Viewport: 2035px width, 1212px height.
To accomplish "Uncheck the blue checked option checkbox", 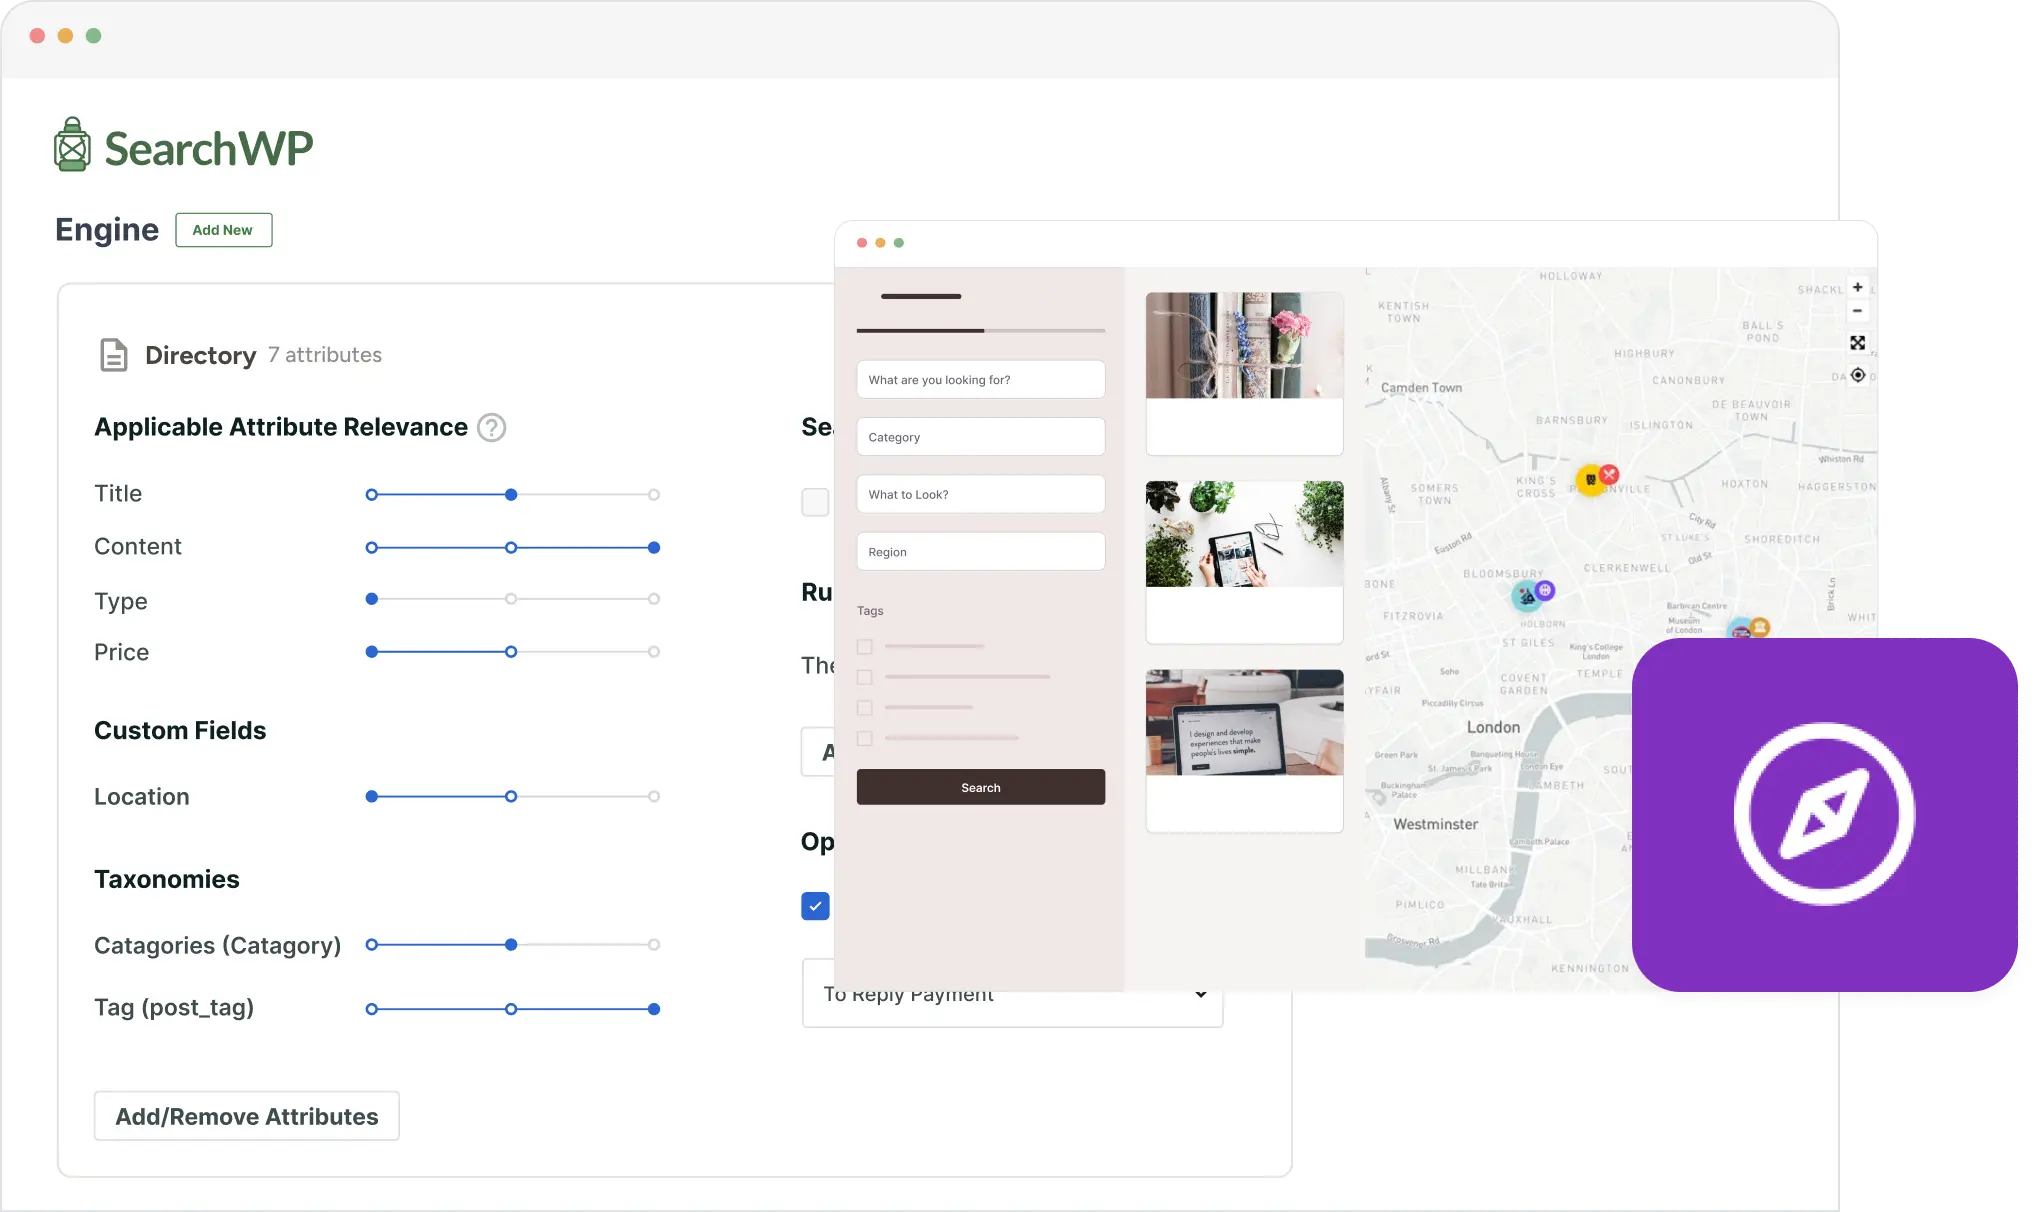I will click(815, 906).
